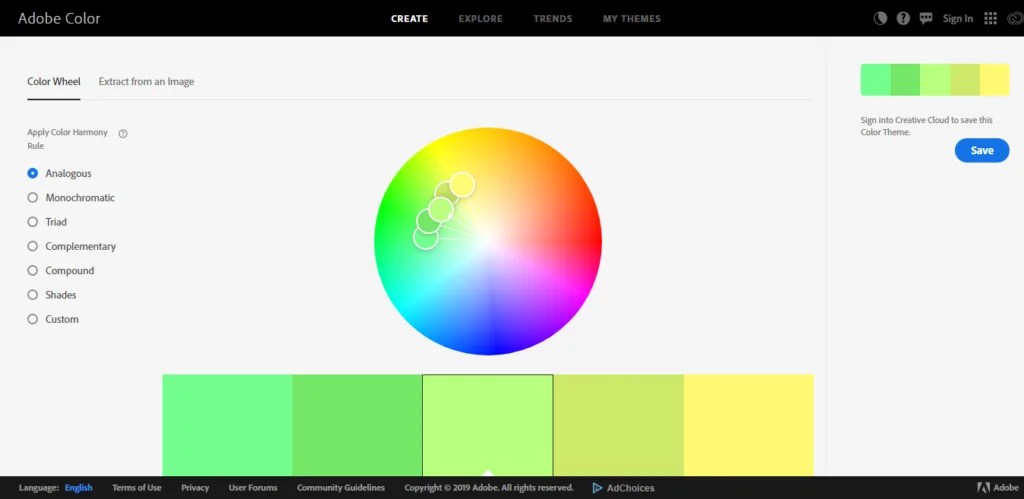Click the AdChoices triangle icon
The height and width of the screenshot is (499, 1024).
click(597, 488)
